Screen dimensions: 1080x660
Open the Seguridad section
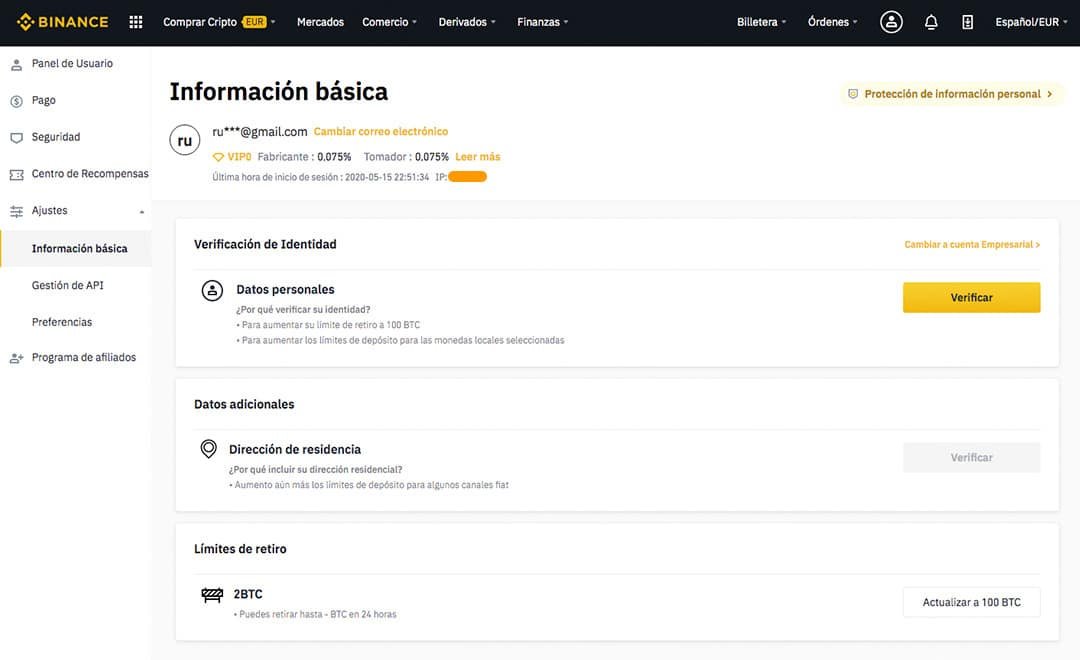[x=56, y=136]
